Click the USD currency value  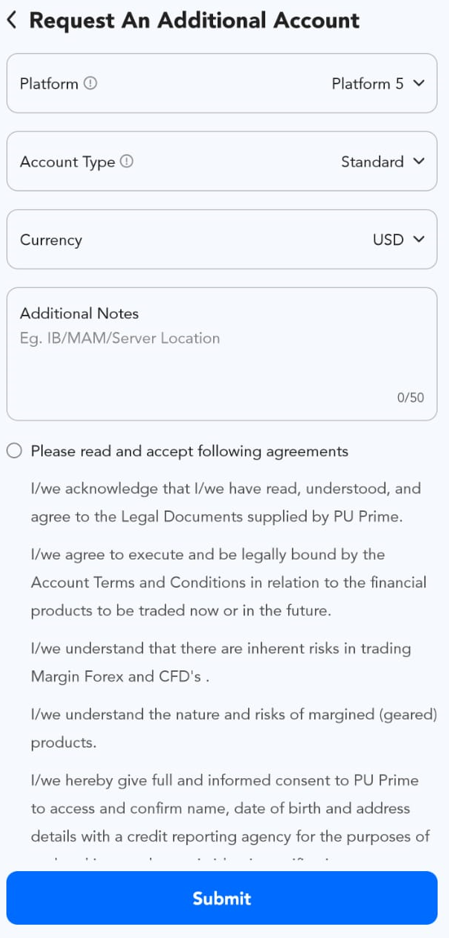pos(389,239)
